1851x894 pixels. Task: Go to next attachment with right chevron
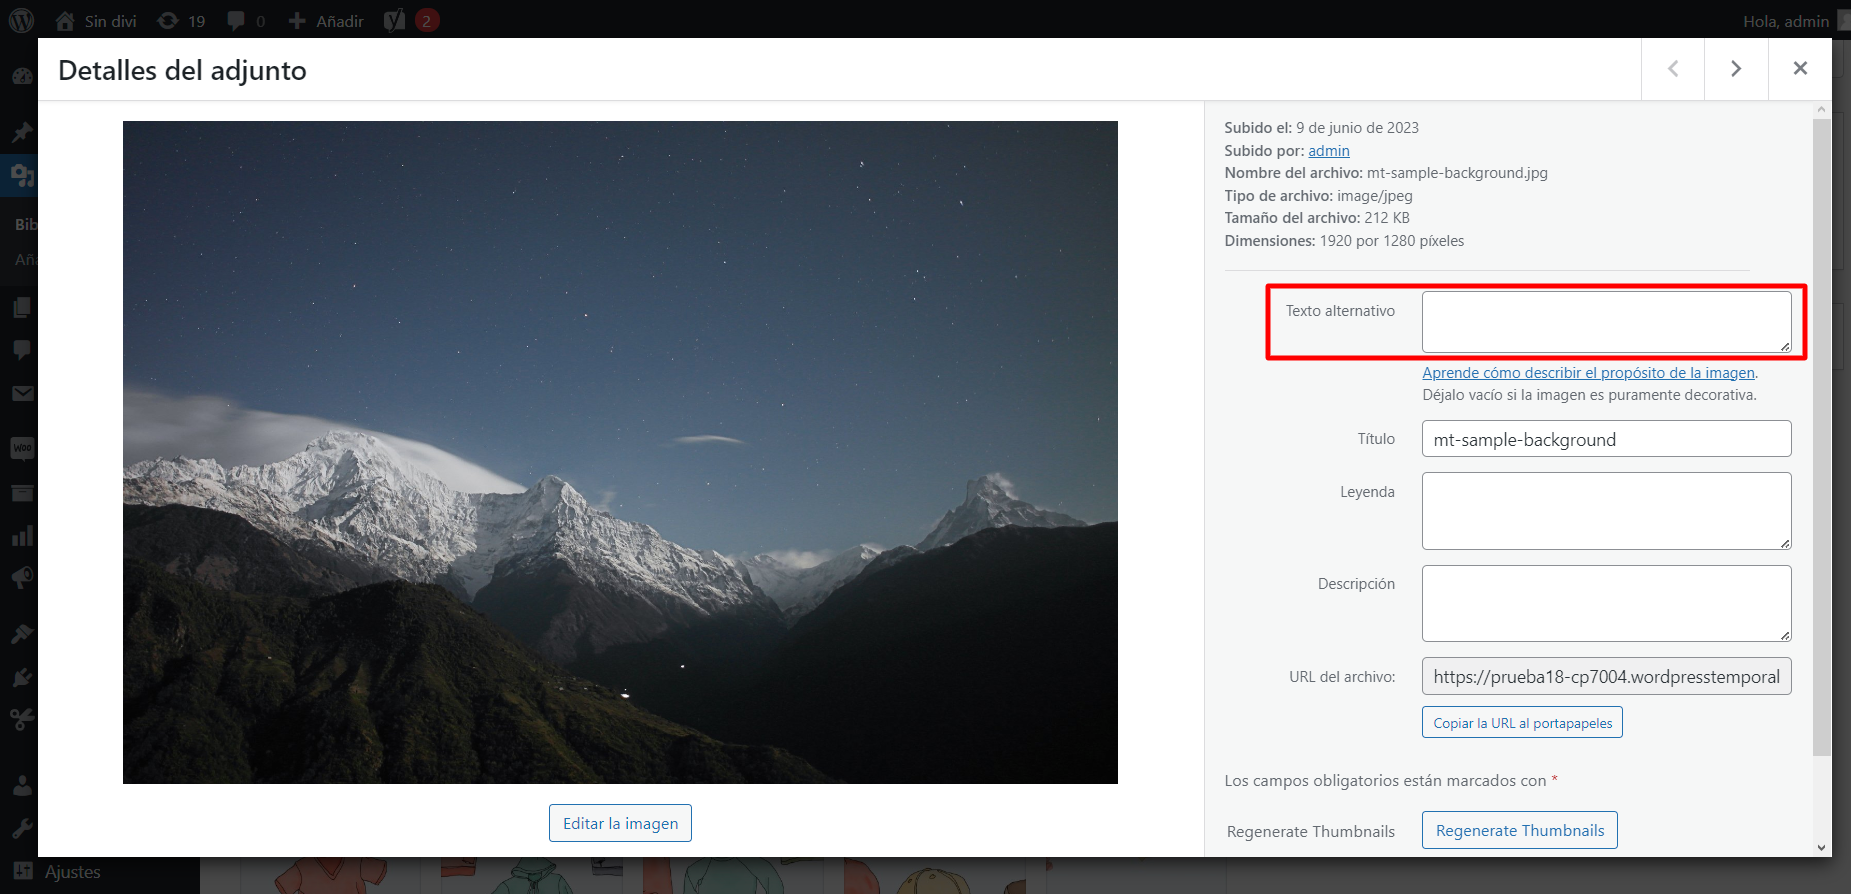[1736, 68]
